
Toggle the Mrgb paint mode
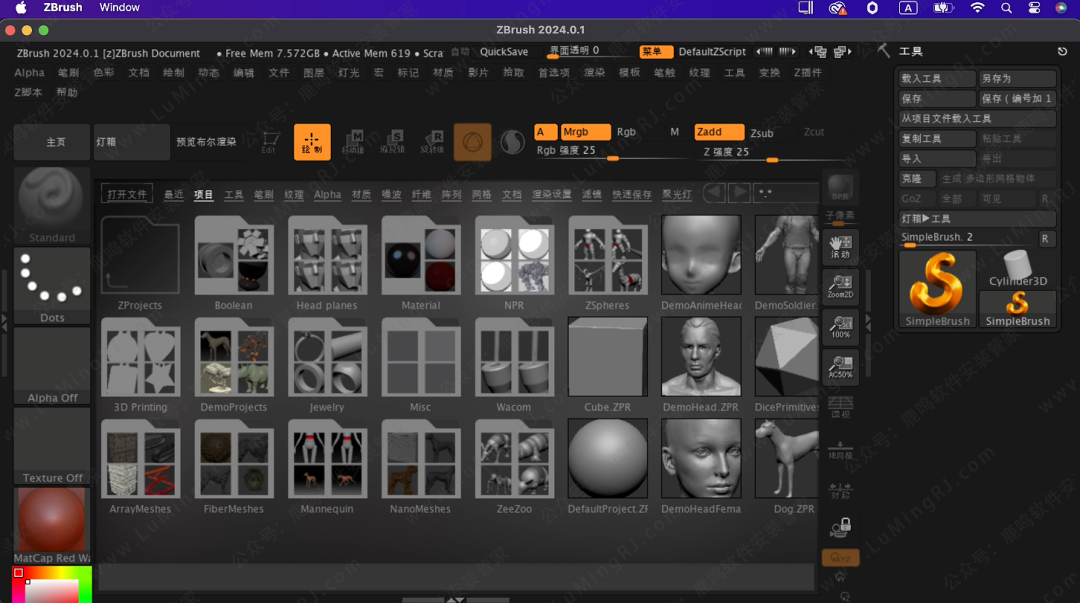tap(585, 132)
